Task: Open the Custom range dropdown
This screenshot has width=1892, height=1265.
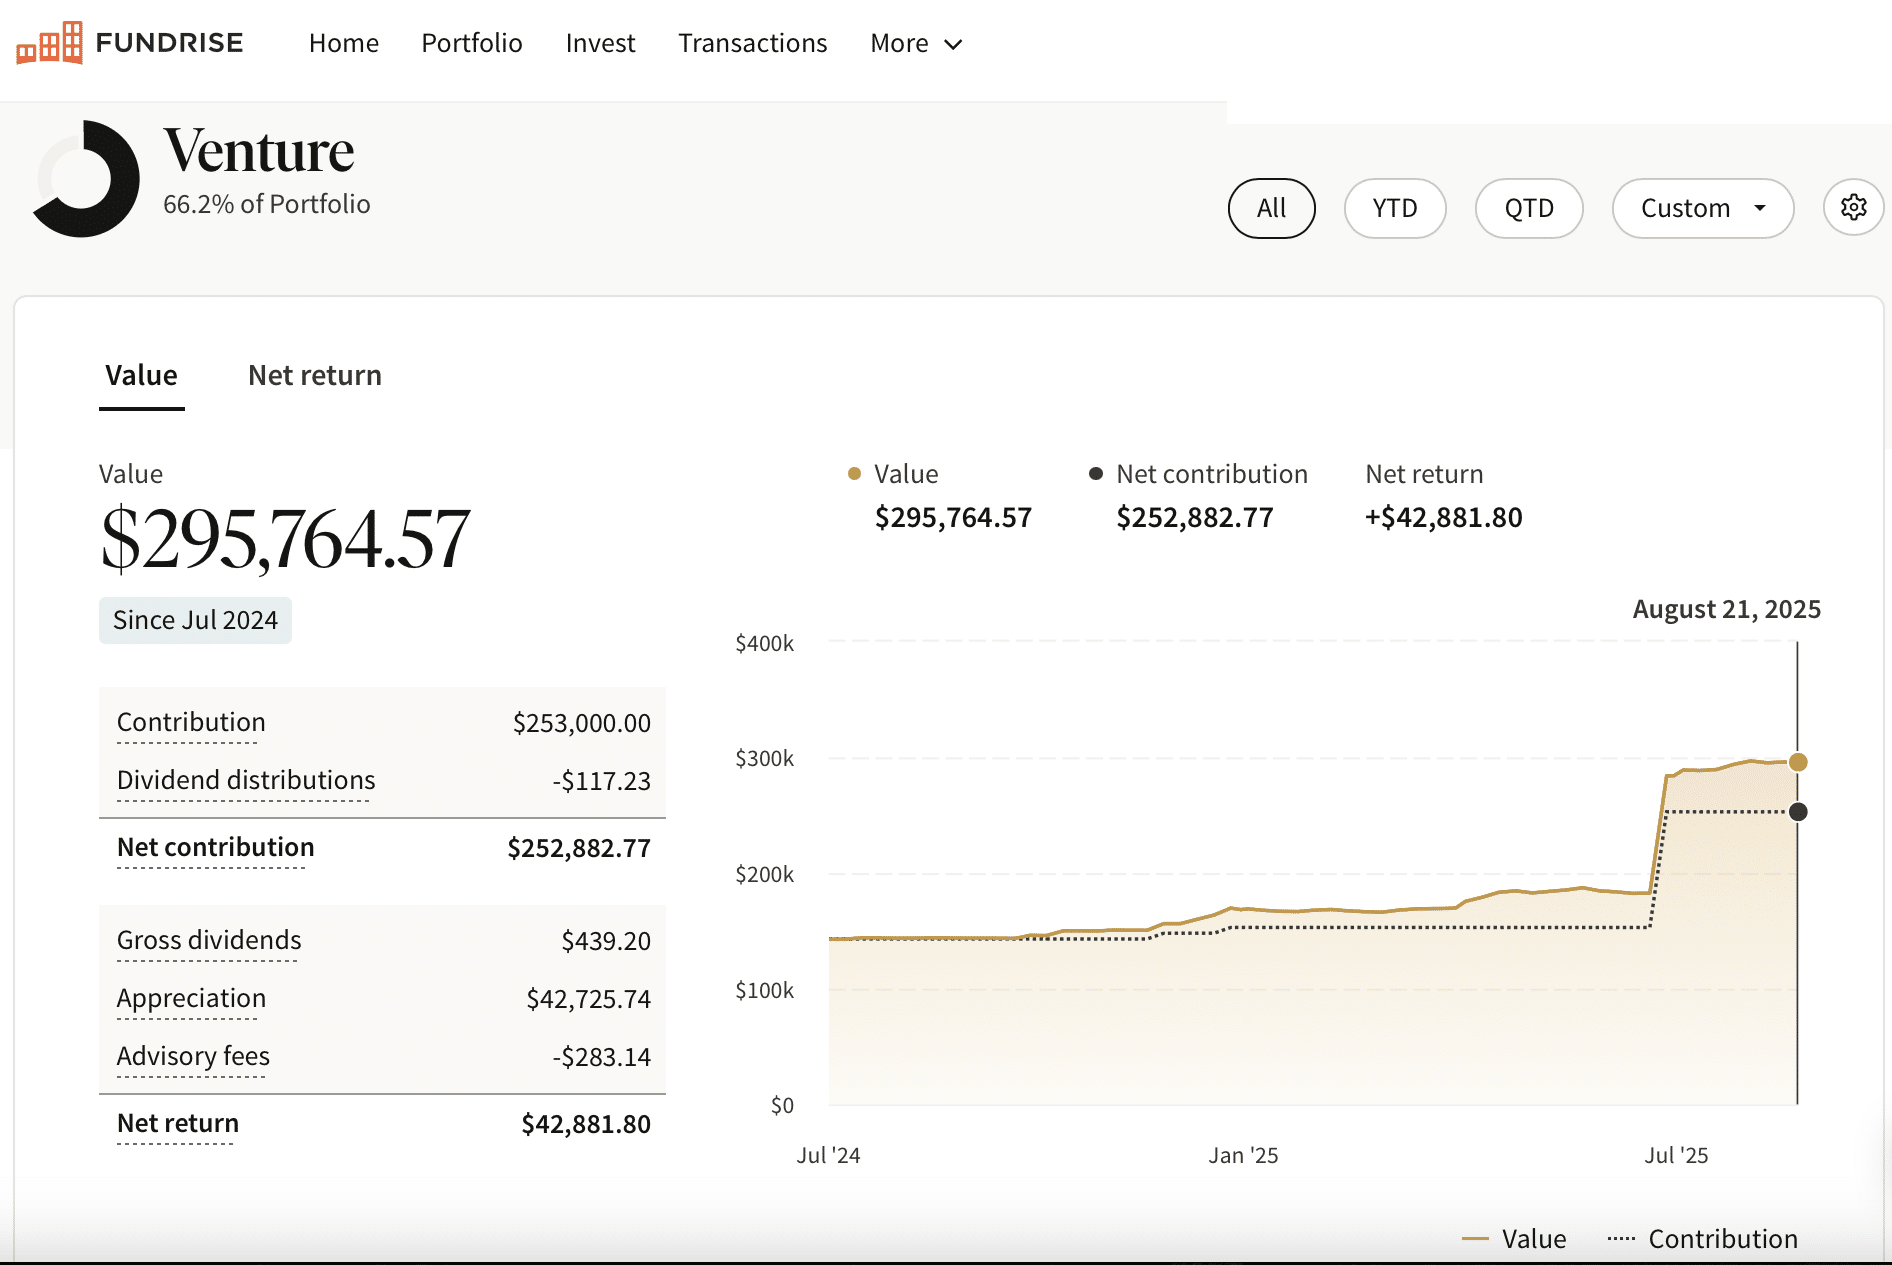Action: (1702, 208)
